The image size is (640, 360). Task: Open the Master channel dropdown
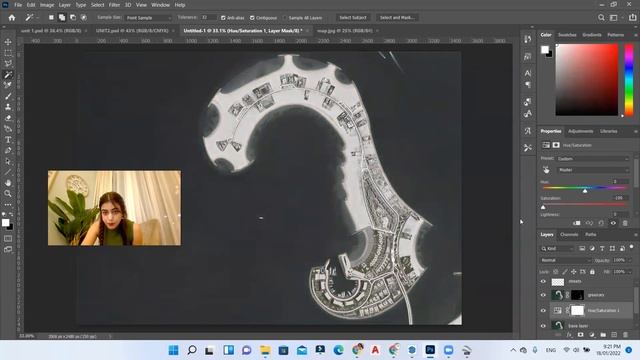[x=593, y=170]
